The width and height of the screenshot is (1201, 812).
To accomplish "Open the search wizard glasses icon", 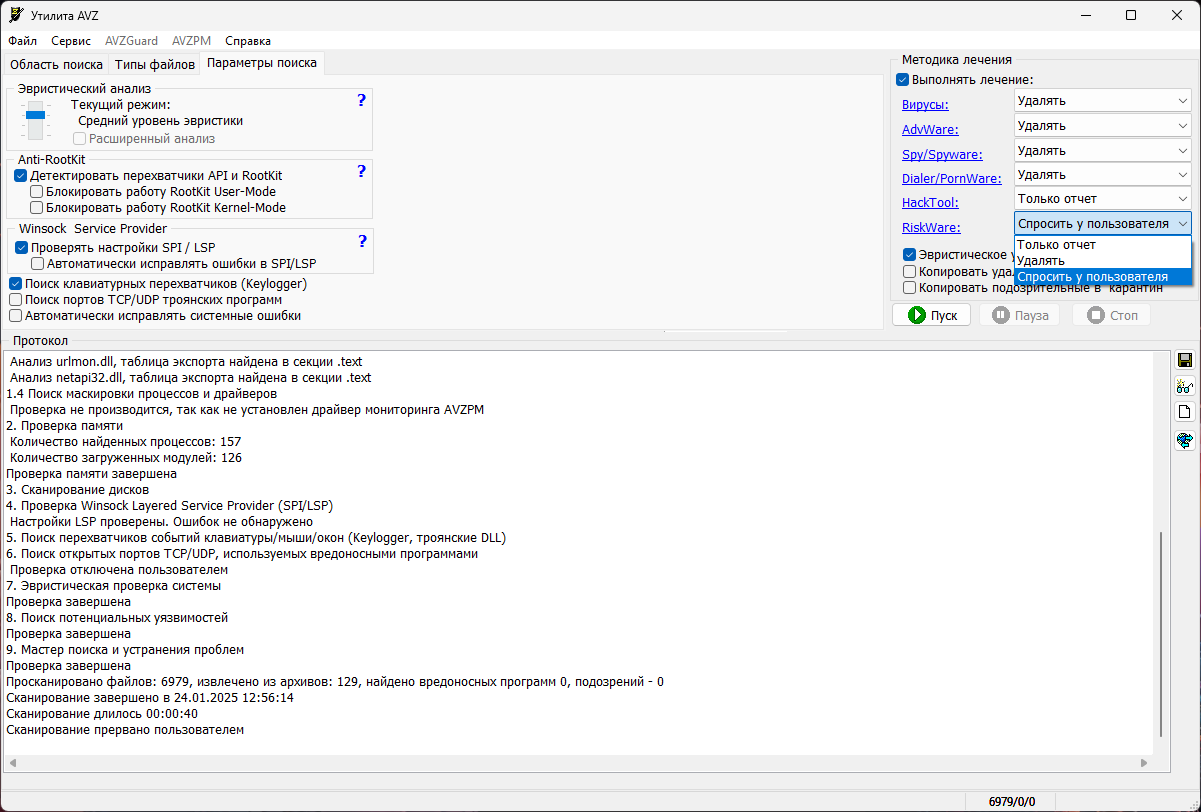I will tap(1184, 386).
